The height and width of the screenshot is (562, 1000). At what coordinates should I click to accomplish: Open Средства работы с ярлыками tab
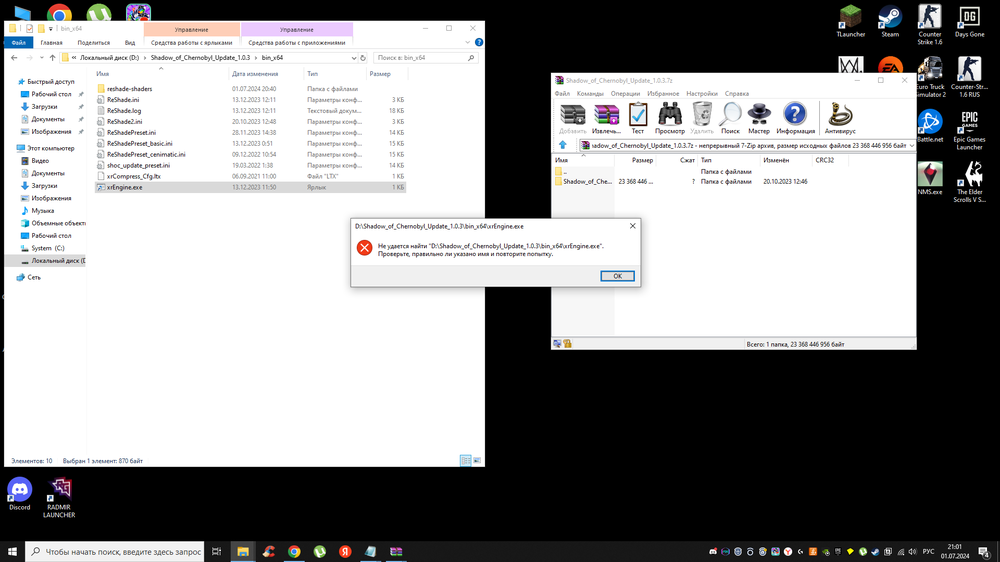pos(191,43)
